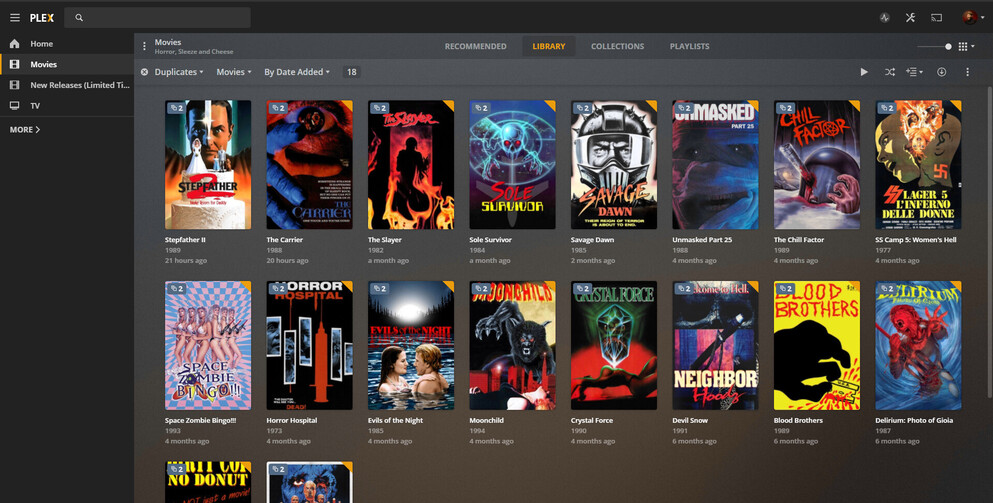The image size is (993, 503).
Task: Open Movies library options dots
Action: pyautogui.click(x=144, y=46)
